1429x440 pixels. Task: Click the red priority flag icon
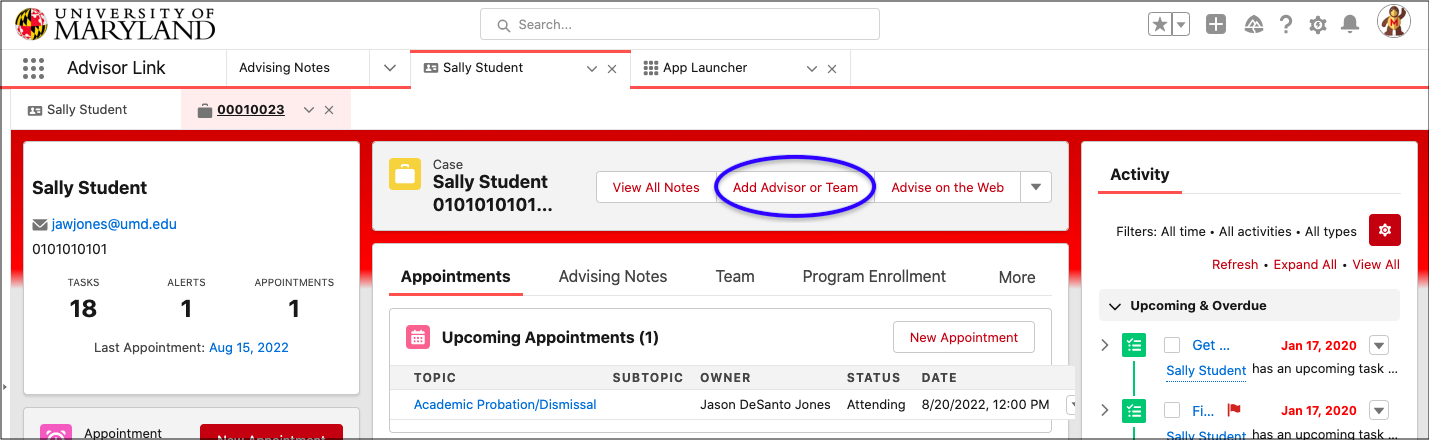pos(1233,410)
